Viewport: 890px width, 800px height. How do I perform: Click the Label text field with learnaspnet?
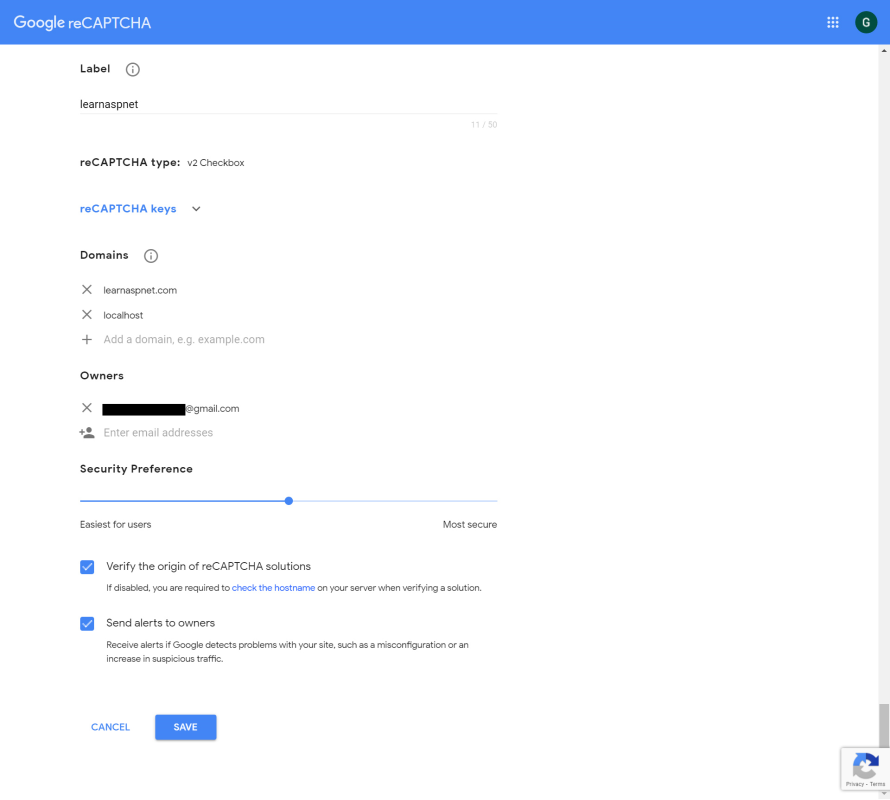click(x=288, y=104)
